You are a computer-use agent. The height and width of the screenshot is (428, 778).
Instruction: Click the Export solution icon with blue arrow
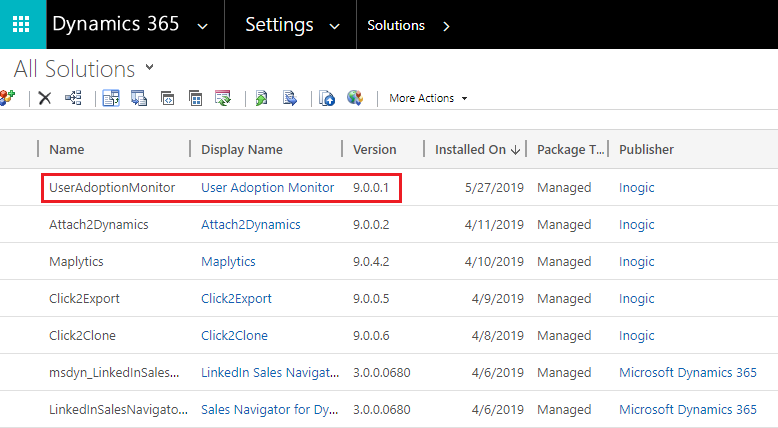(x=290, y=98)
